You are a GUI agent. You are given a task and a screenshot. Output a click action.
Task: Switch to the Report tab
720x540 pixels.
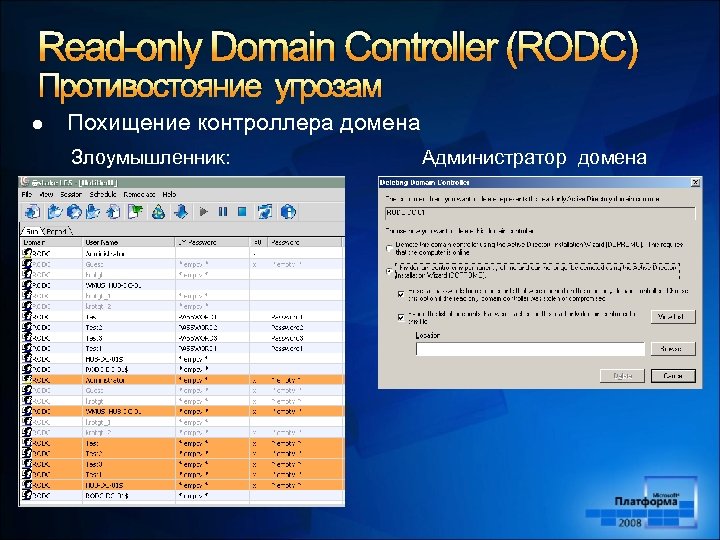(x=57, y=231)
